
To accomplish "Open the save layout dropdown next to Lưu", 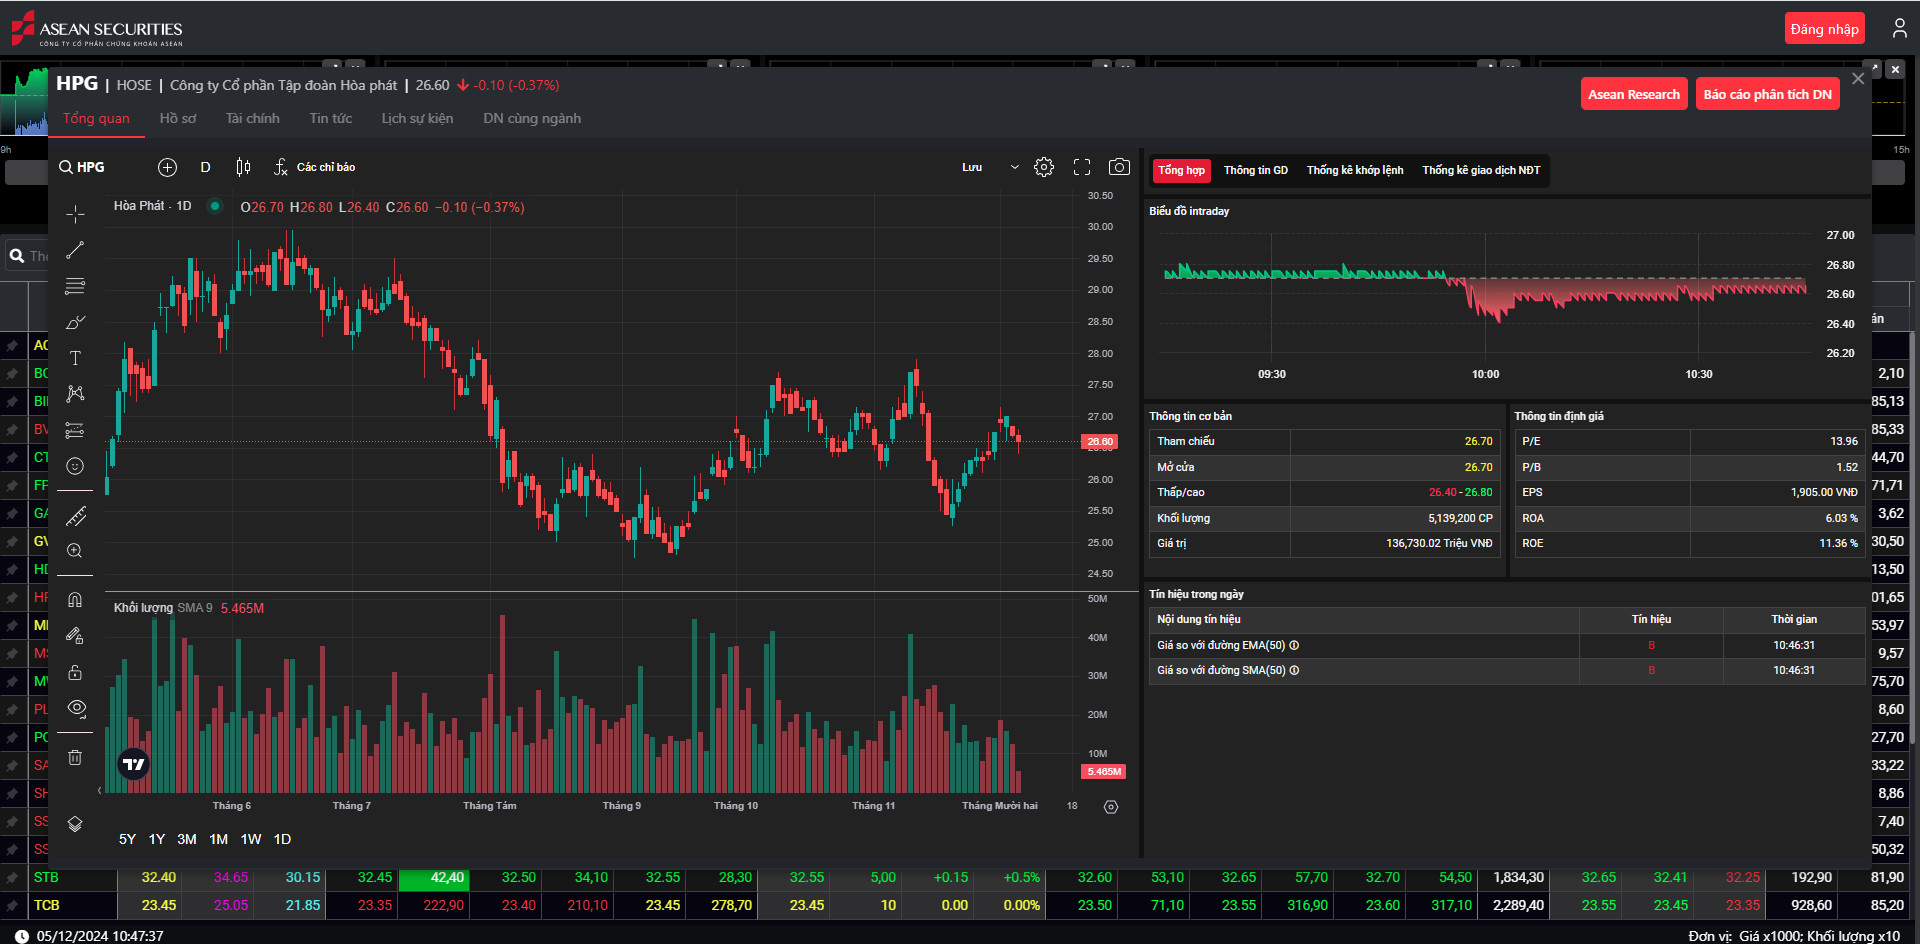I will [1014, 167].
